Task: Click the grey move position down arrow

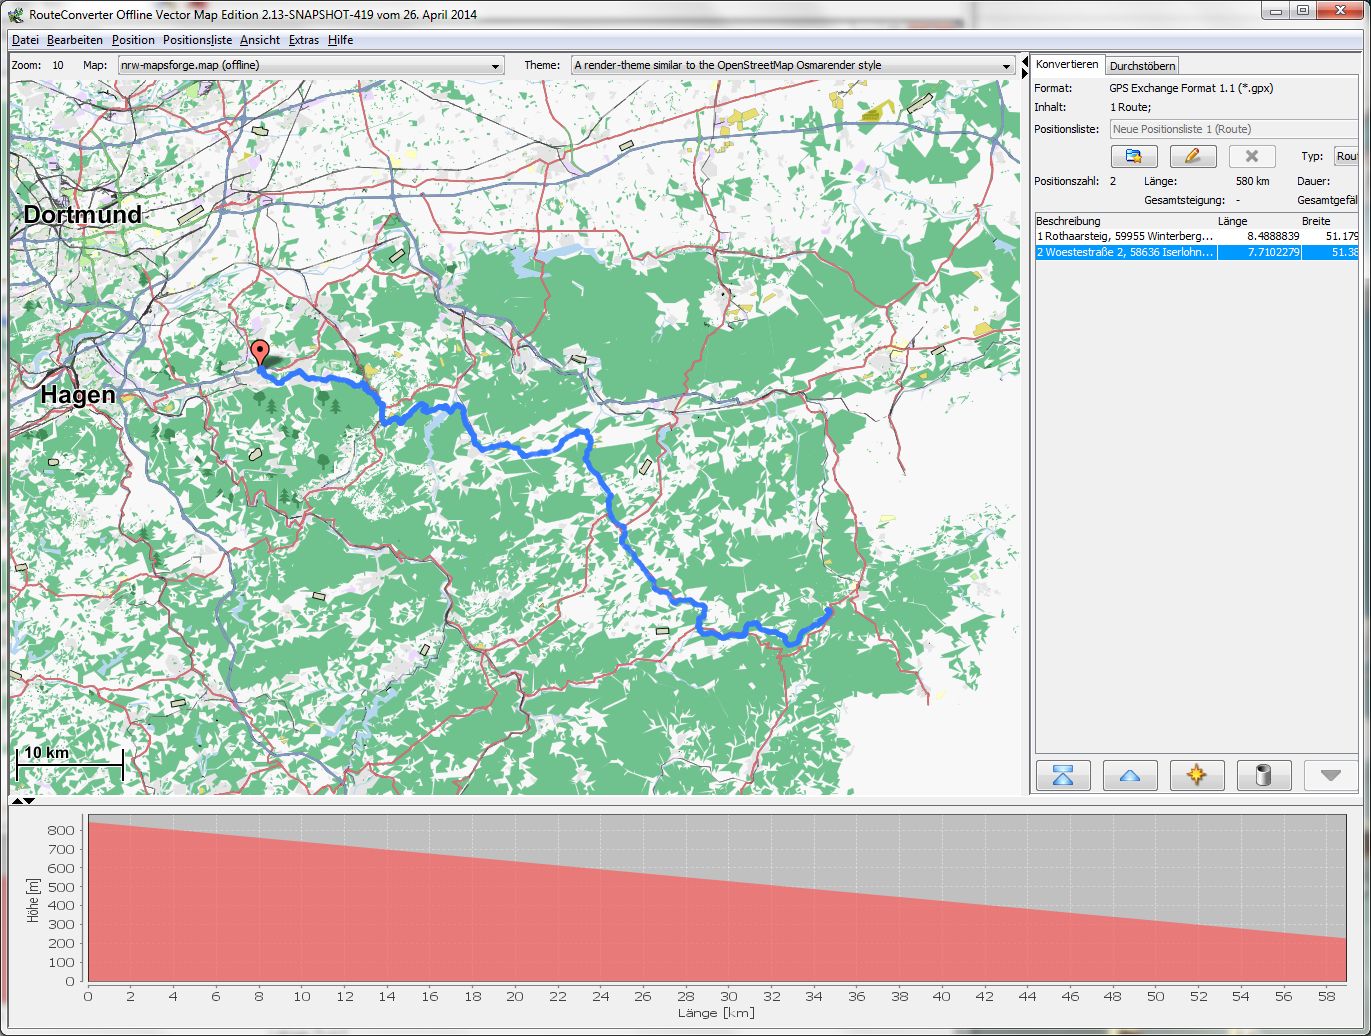Action: pyautogui.click(x=1329, y=776)
